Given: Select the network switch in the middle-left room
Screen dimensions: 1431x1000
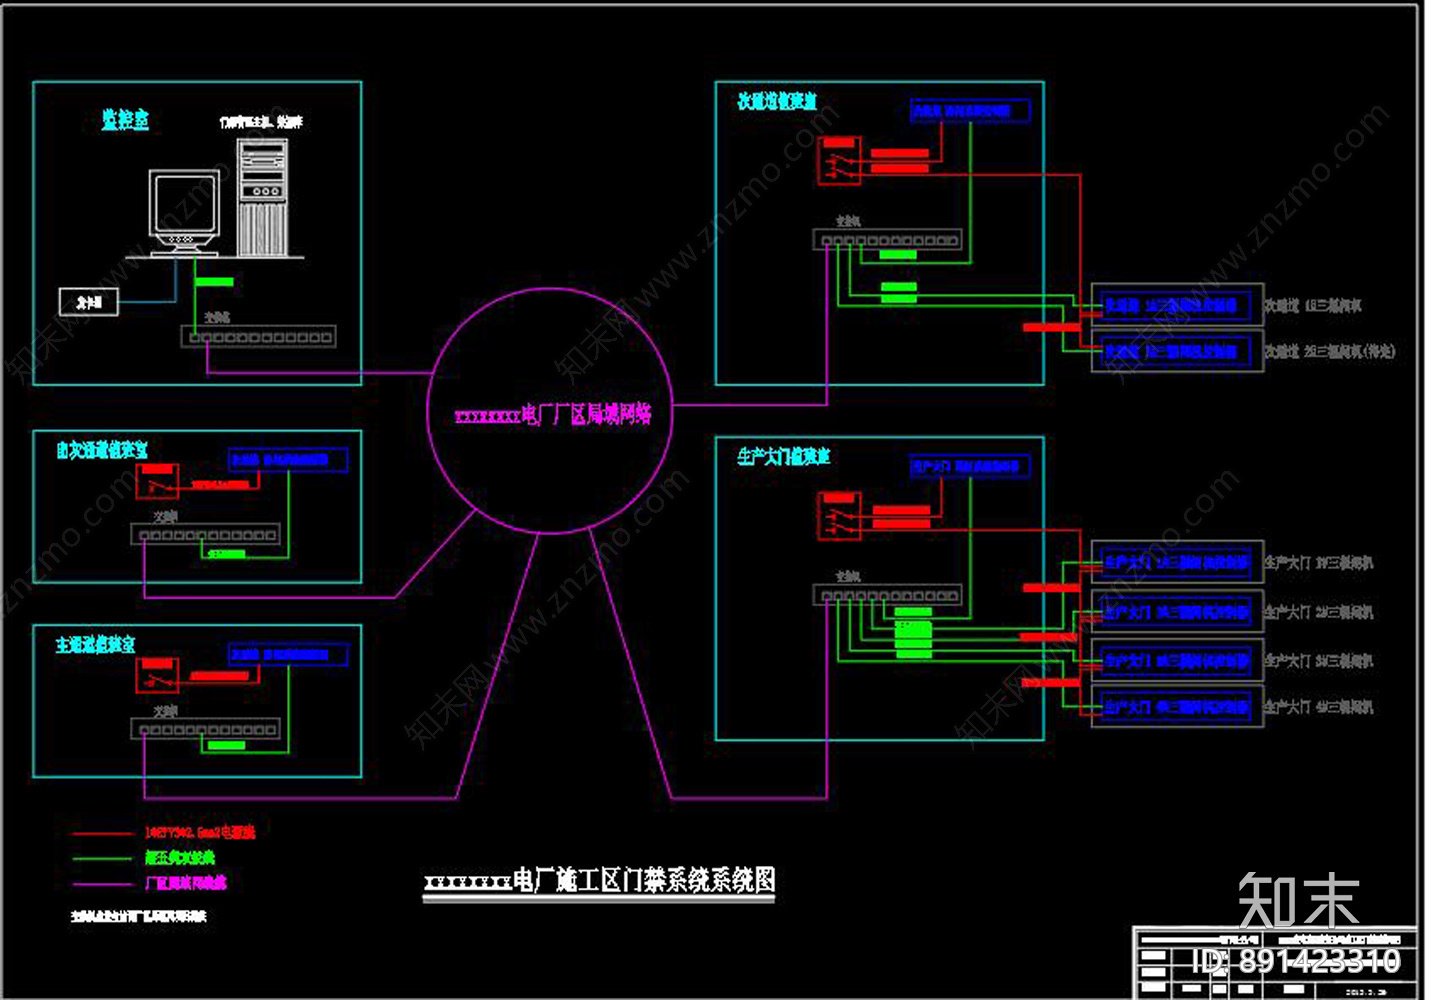Looking at the screenshot, I should (x=205, y=535).
